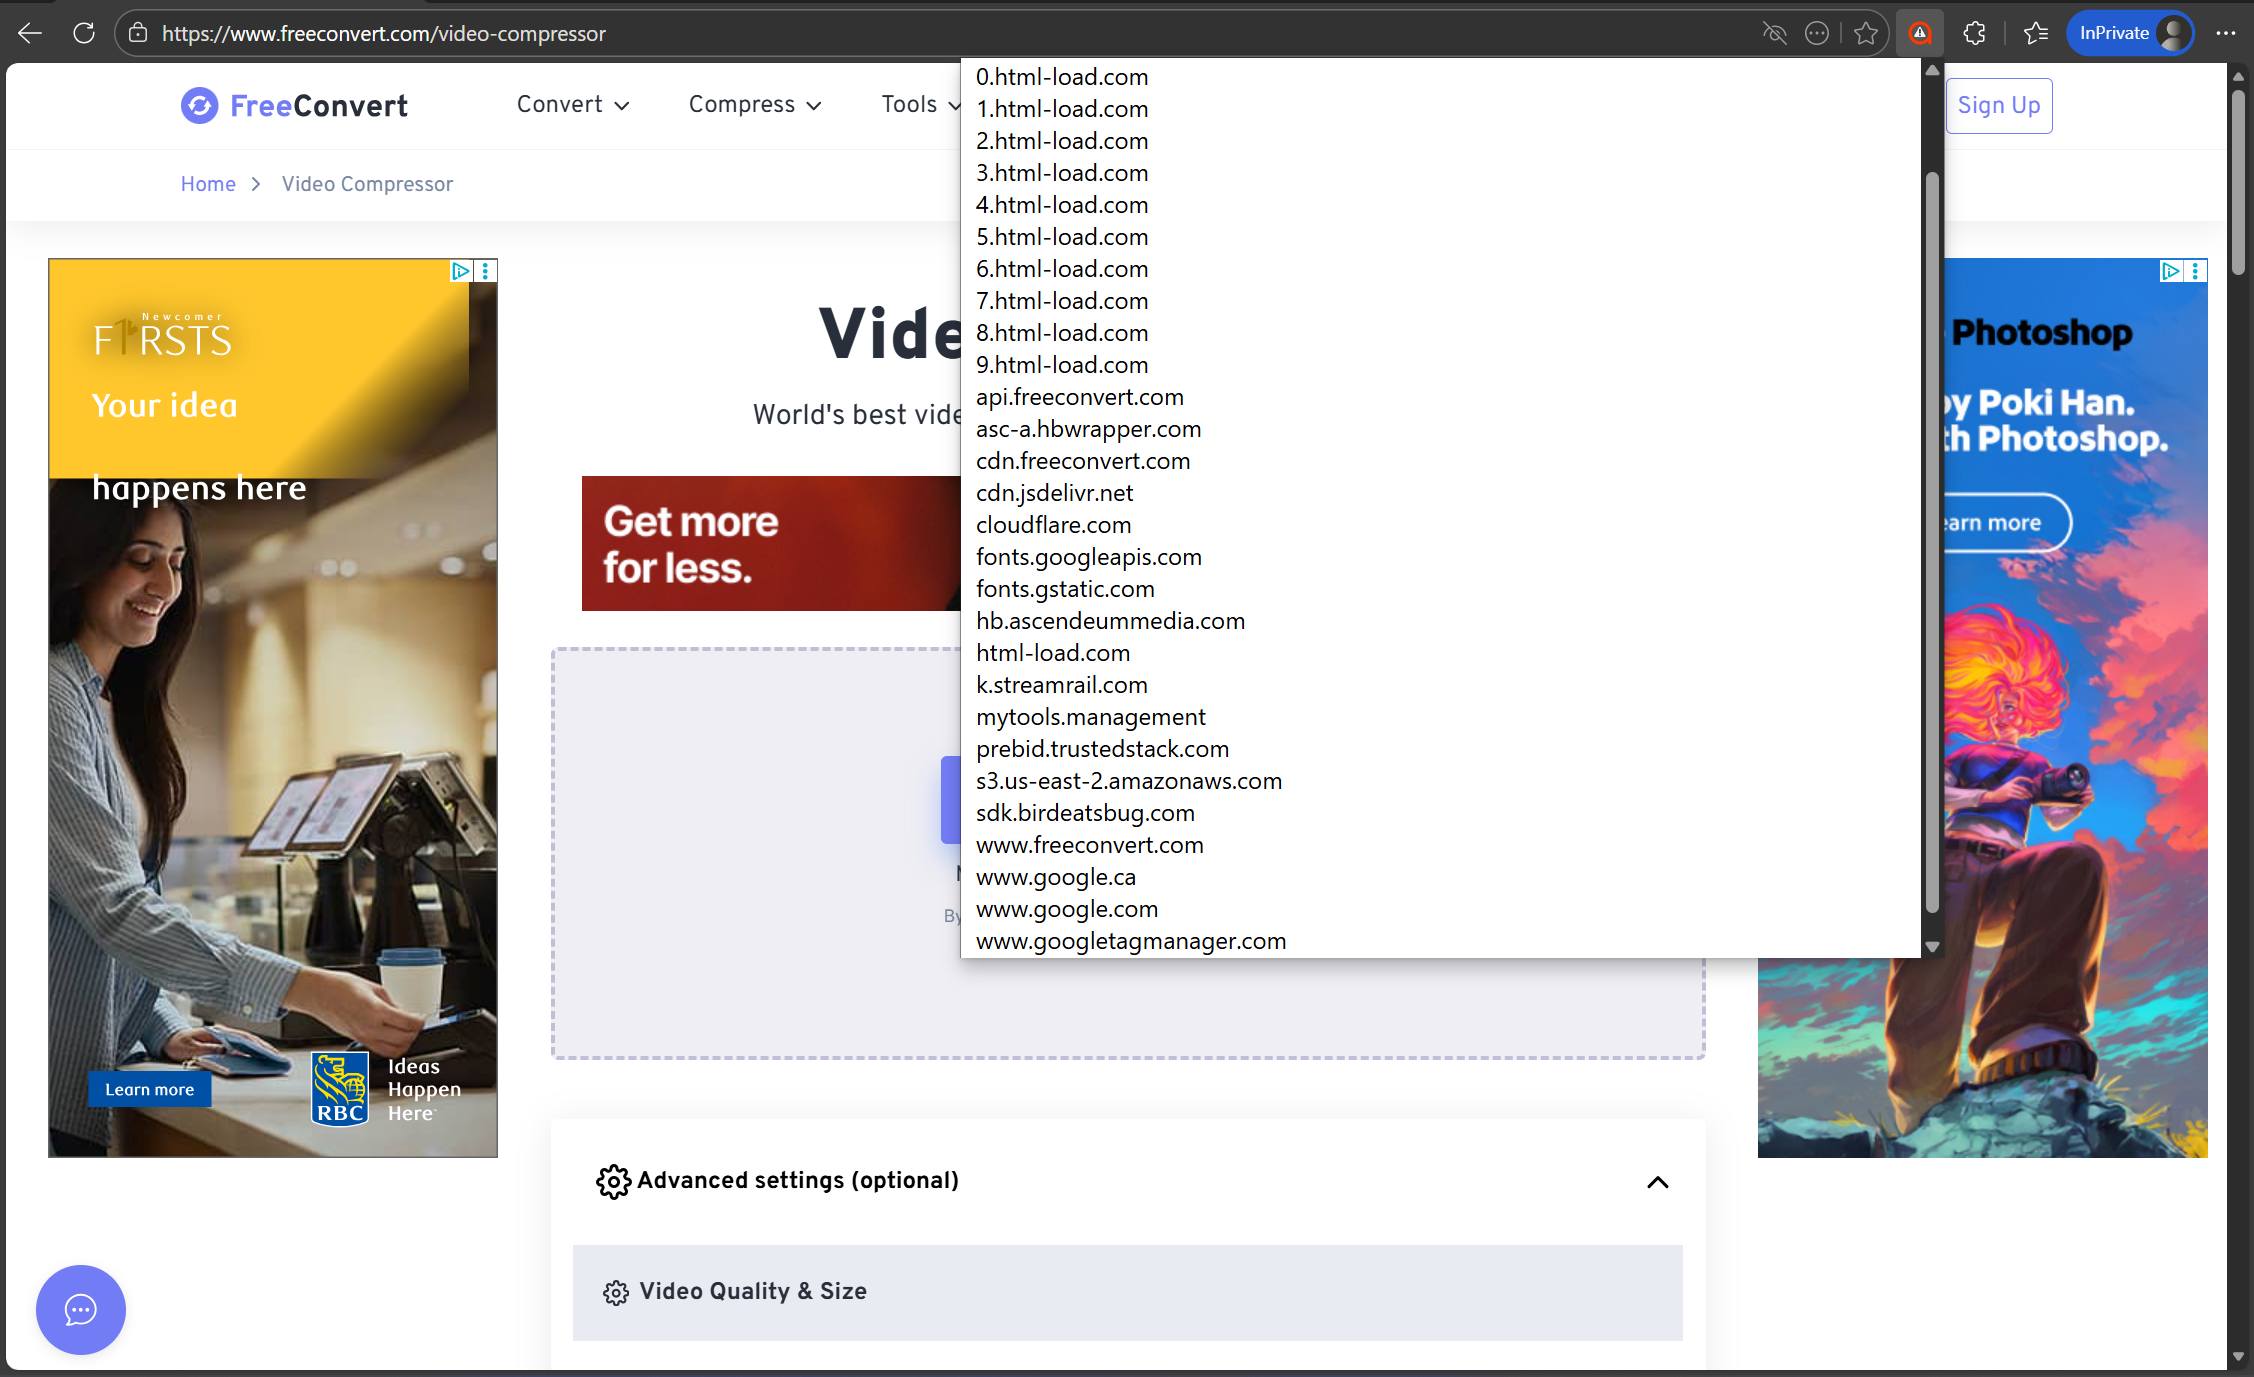Open the live chat bubble icon

[x=81, y=1309]
